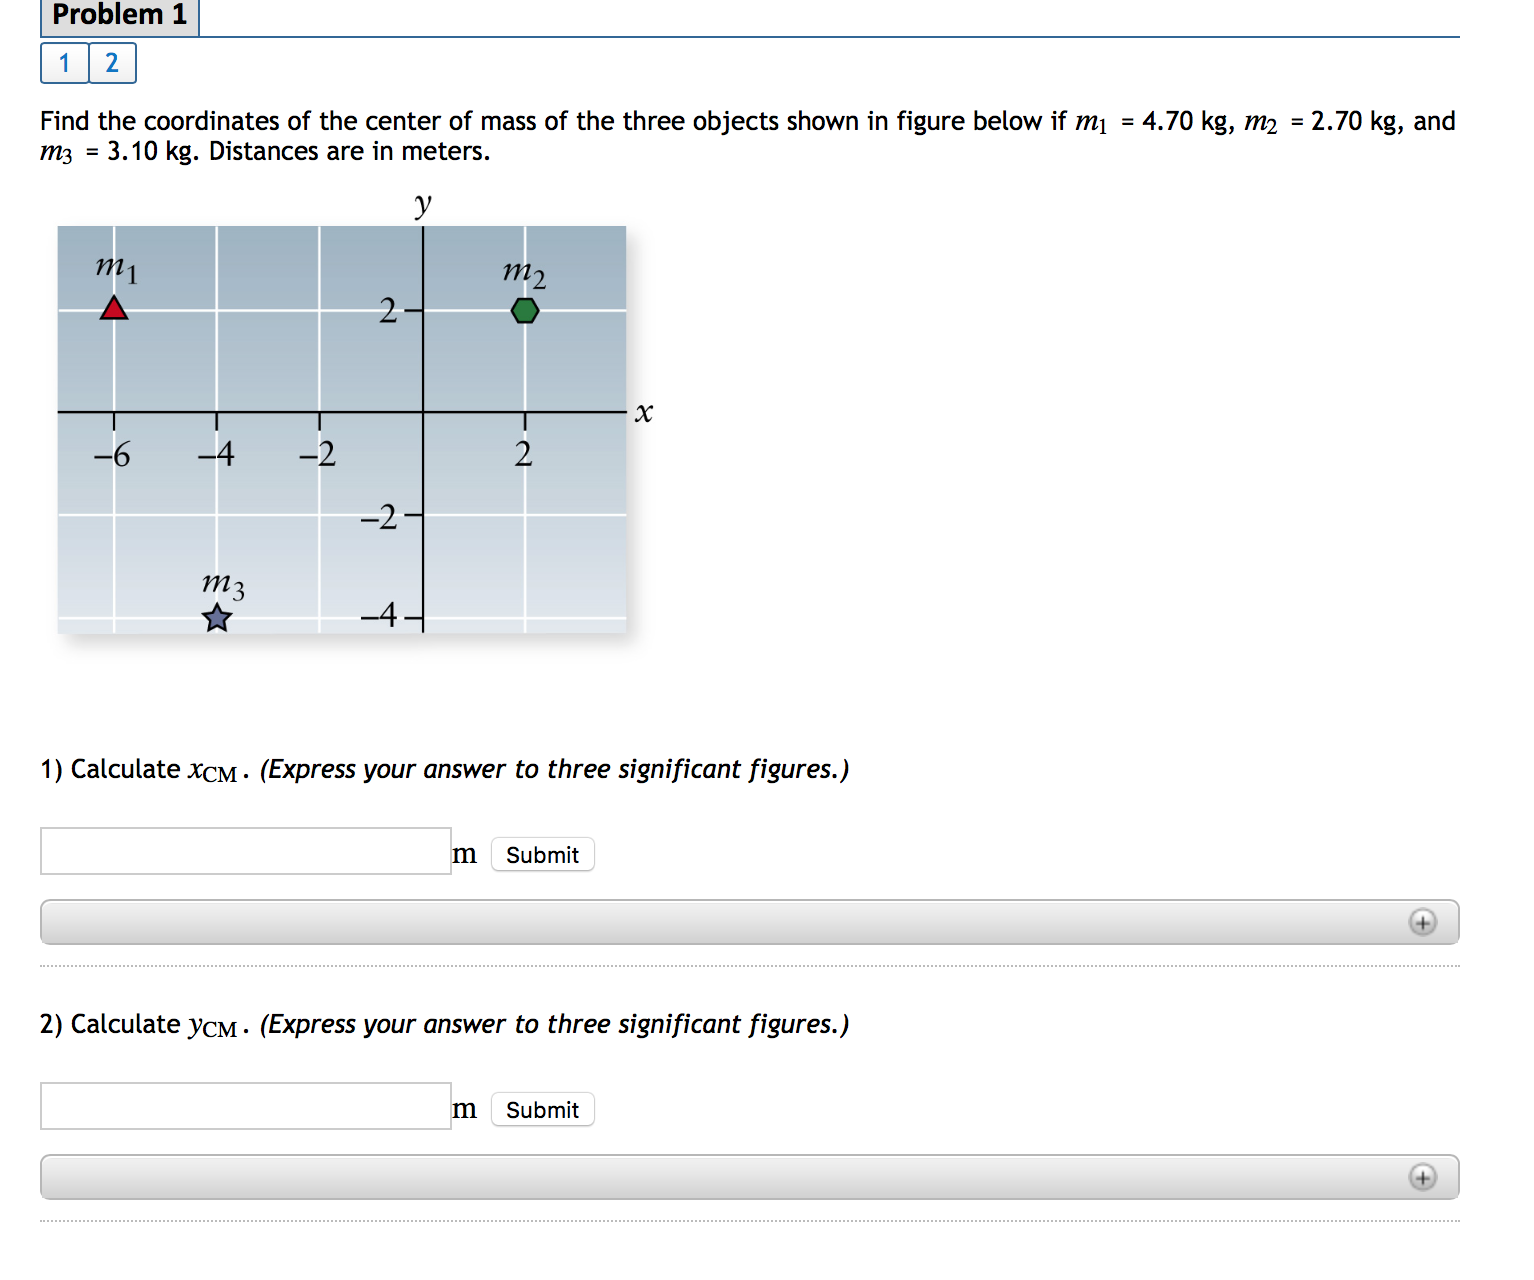This screenshot has width=1534, height=1280.
Task: Click the red triangle m1 marker
Action: (x=114, y=308)
